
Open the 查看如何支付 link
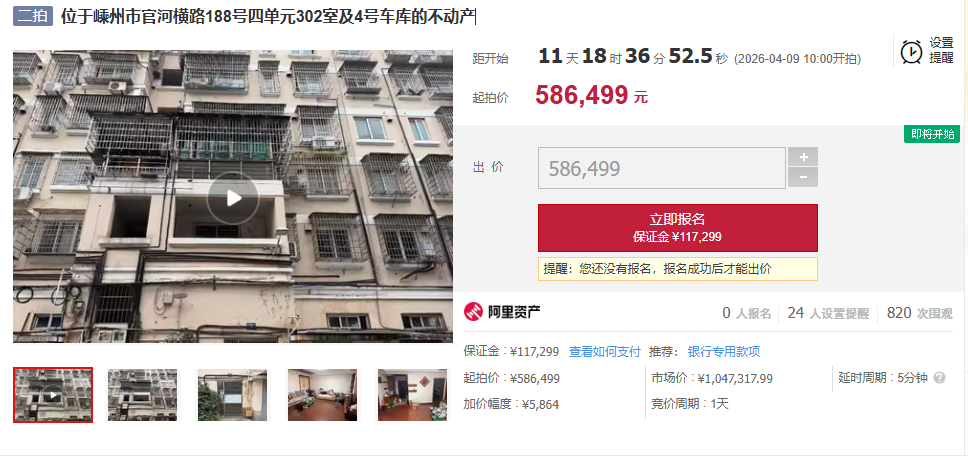(x=604, y=352)
